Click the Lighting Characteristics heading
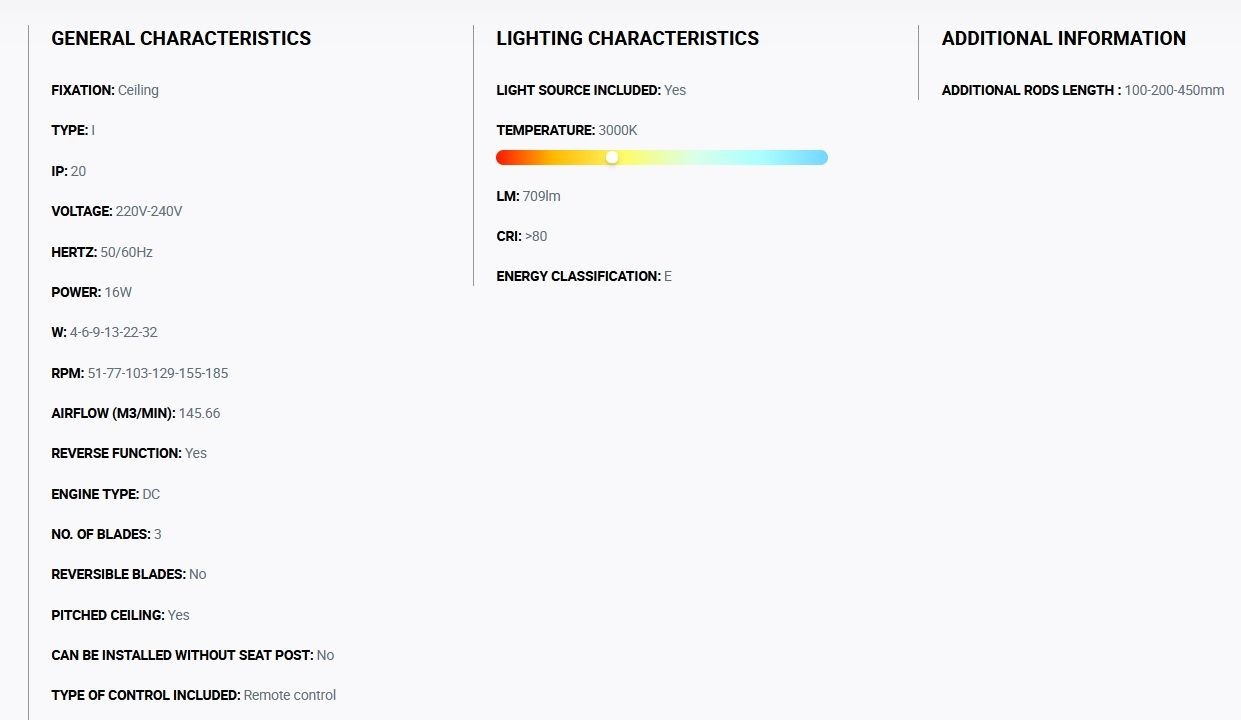 627,39
